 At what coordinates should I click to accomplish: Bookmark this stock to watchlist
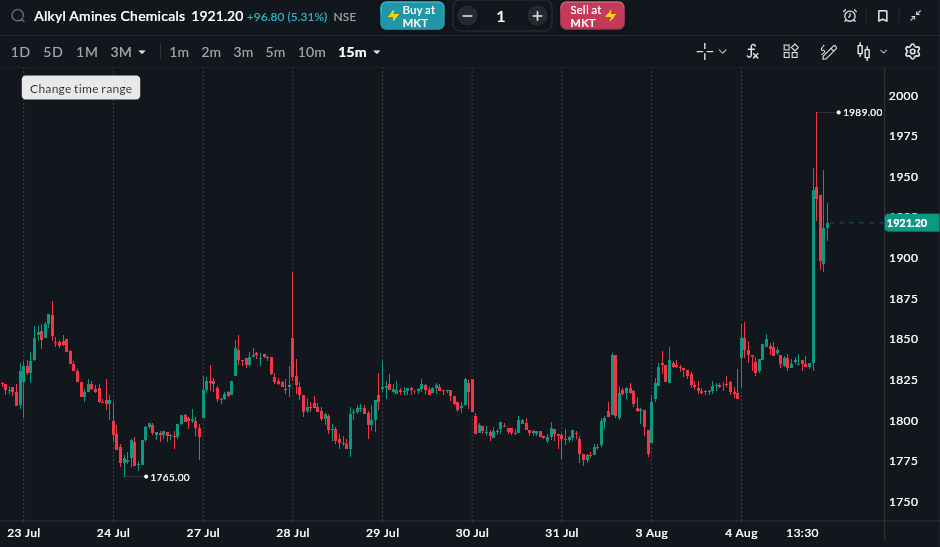click(882, 16)
